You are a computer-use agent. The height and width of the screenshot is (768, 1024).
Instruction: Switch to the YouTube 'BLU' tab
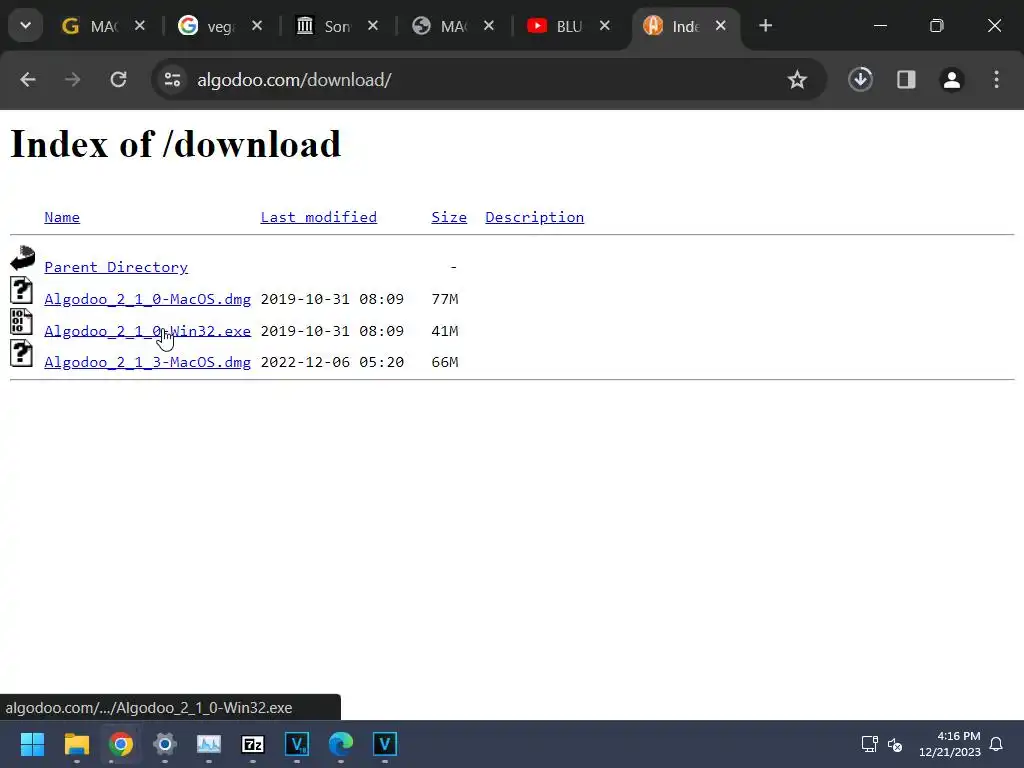click(556, 26)
